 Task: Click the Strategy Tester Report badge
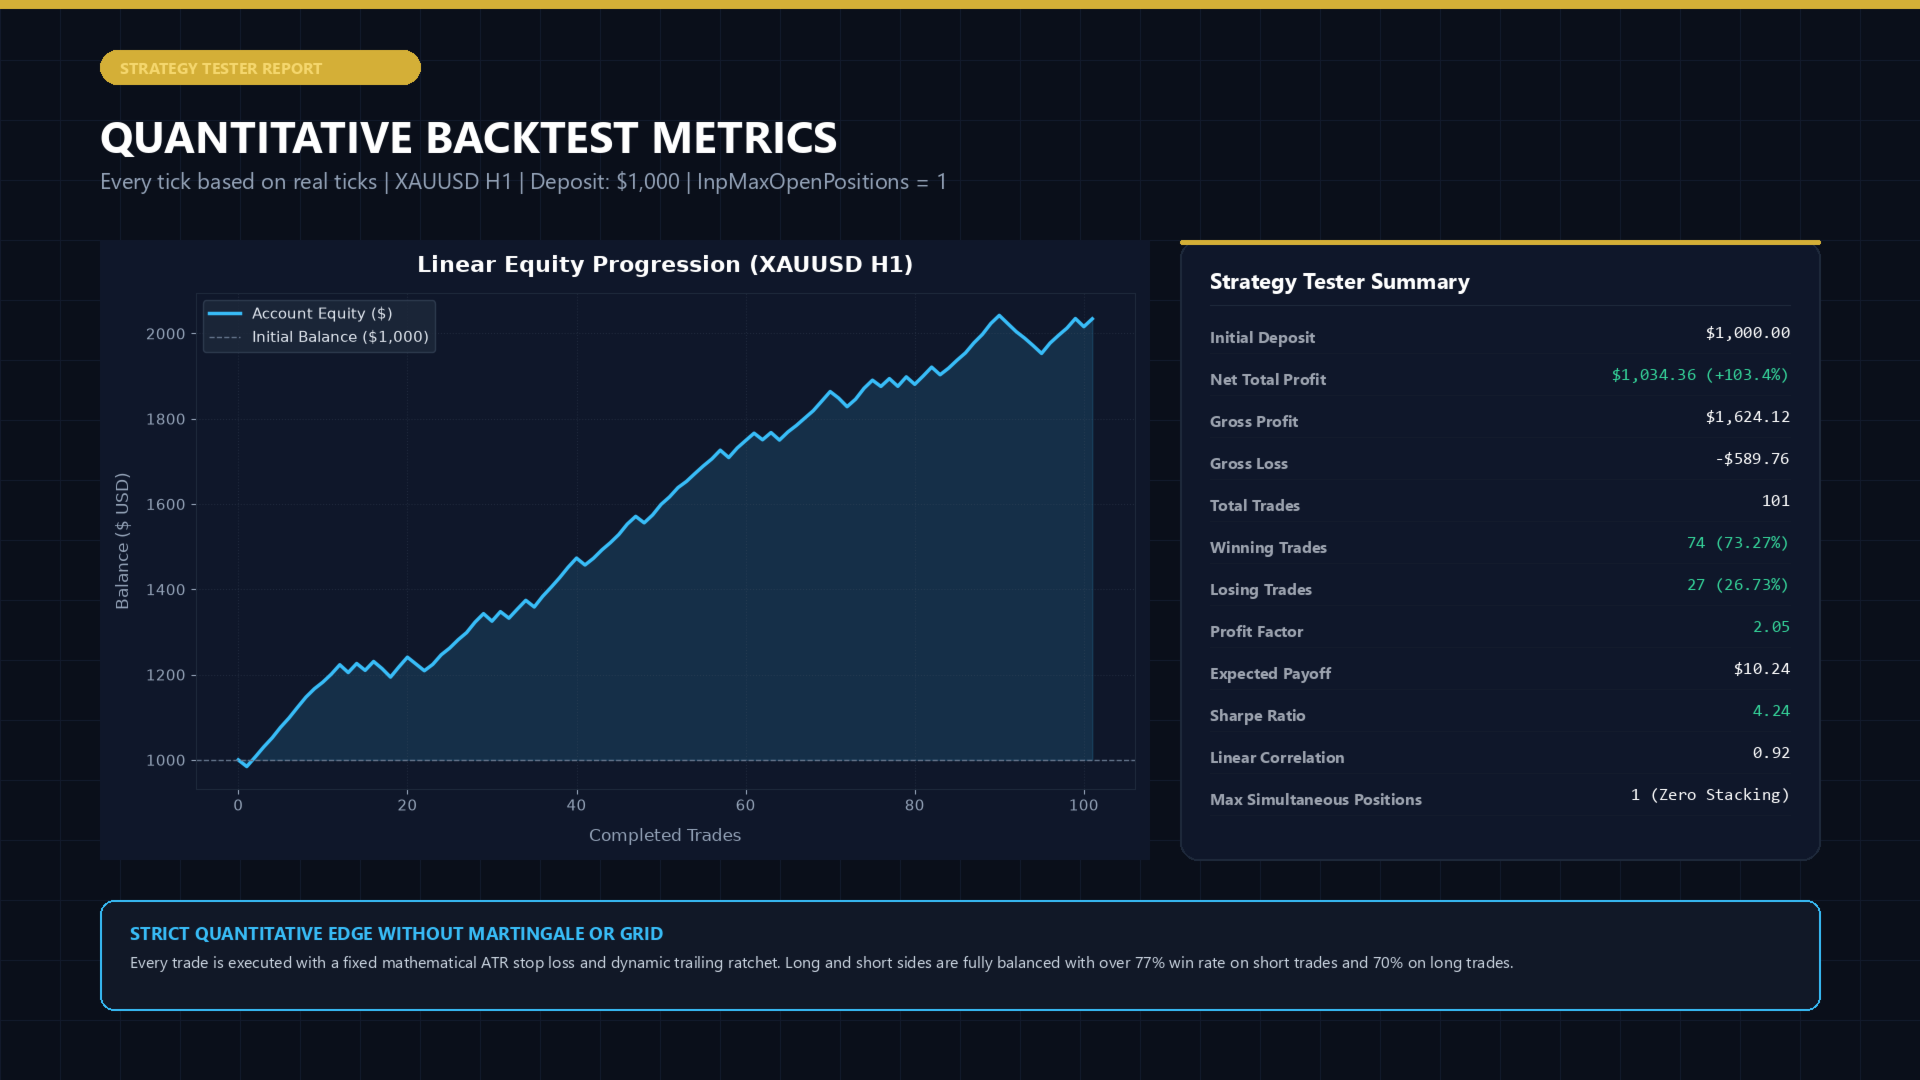click(x=260, y=68)
